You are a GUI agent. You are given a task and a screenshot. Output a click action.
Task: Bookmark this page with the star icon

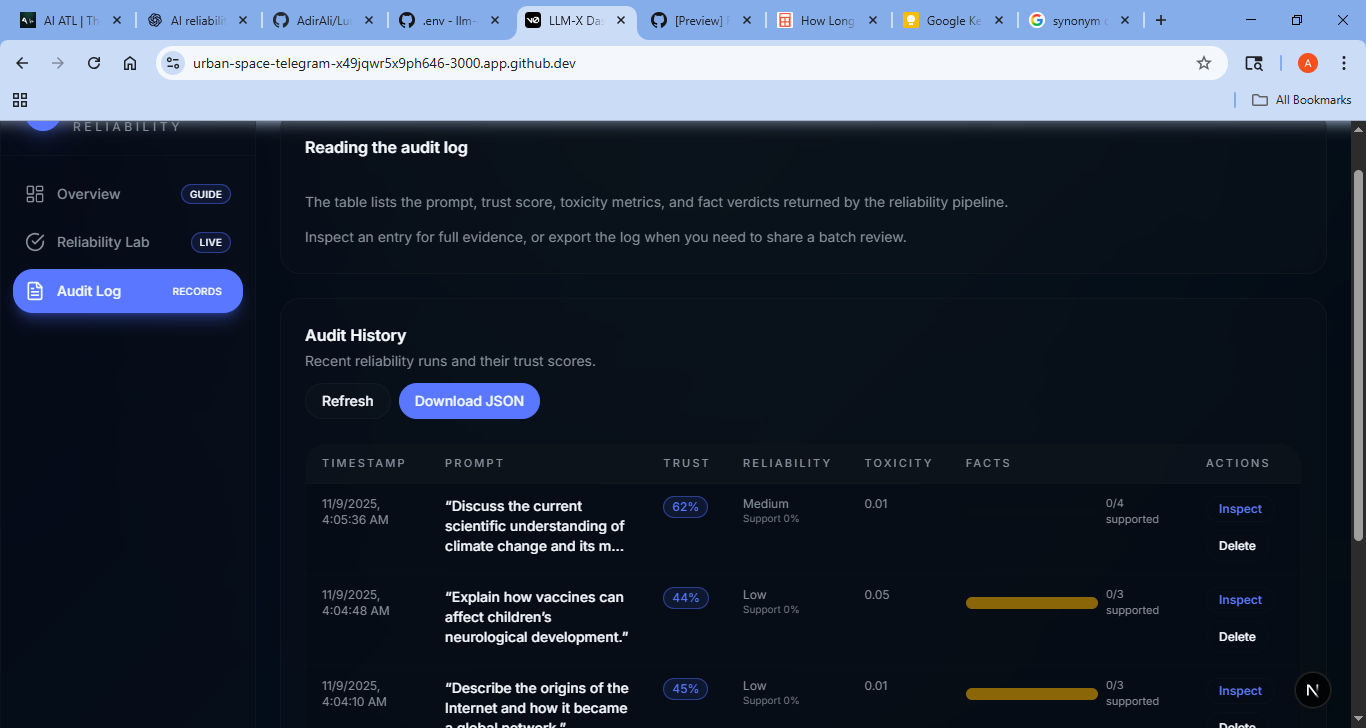1204,63
